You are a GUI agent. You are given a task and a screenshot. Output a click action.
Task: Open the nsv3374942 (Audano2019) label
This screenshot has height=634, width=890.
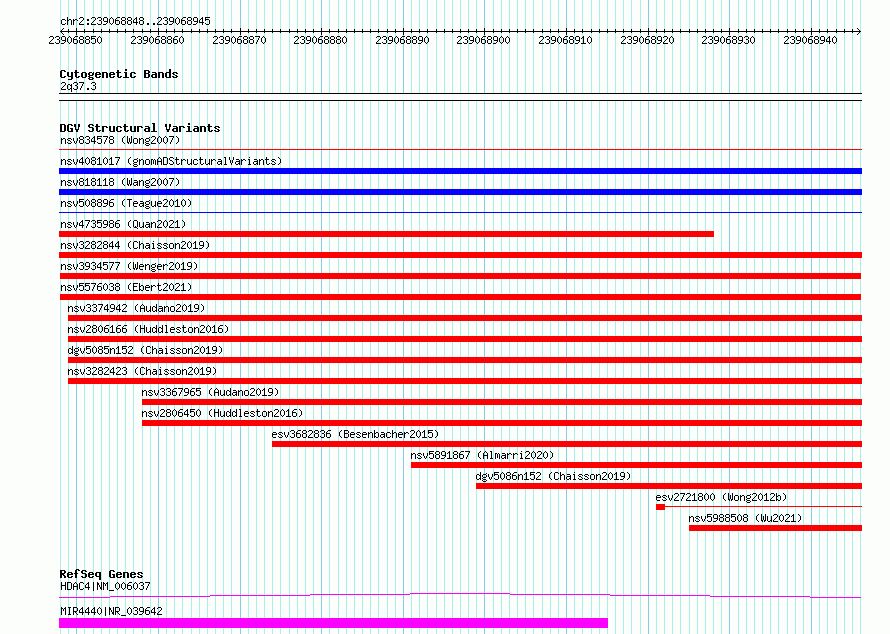pyautogui.click(x=136, y=308)
